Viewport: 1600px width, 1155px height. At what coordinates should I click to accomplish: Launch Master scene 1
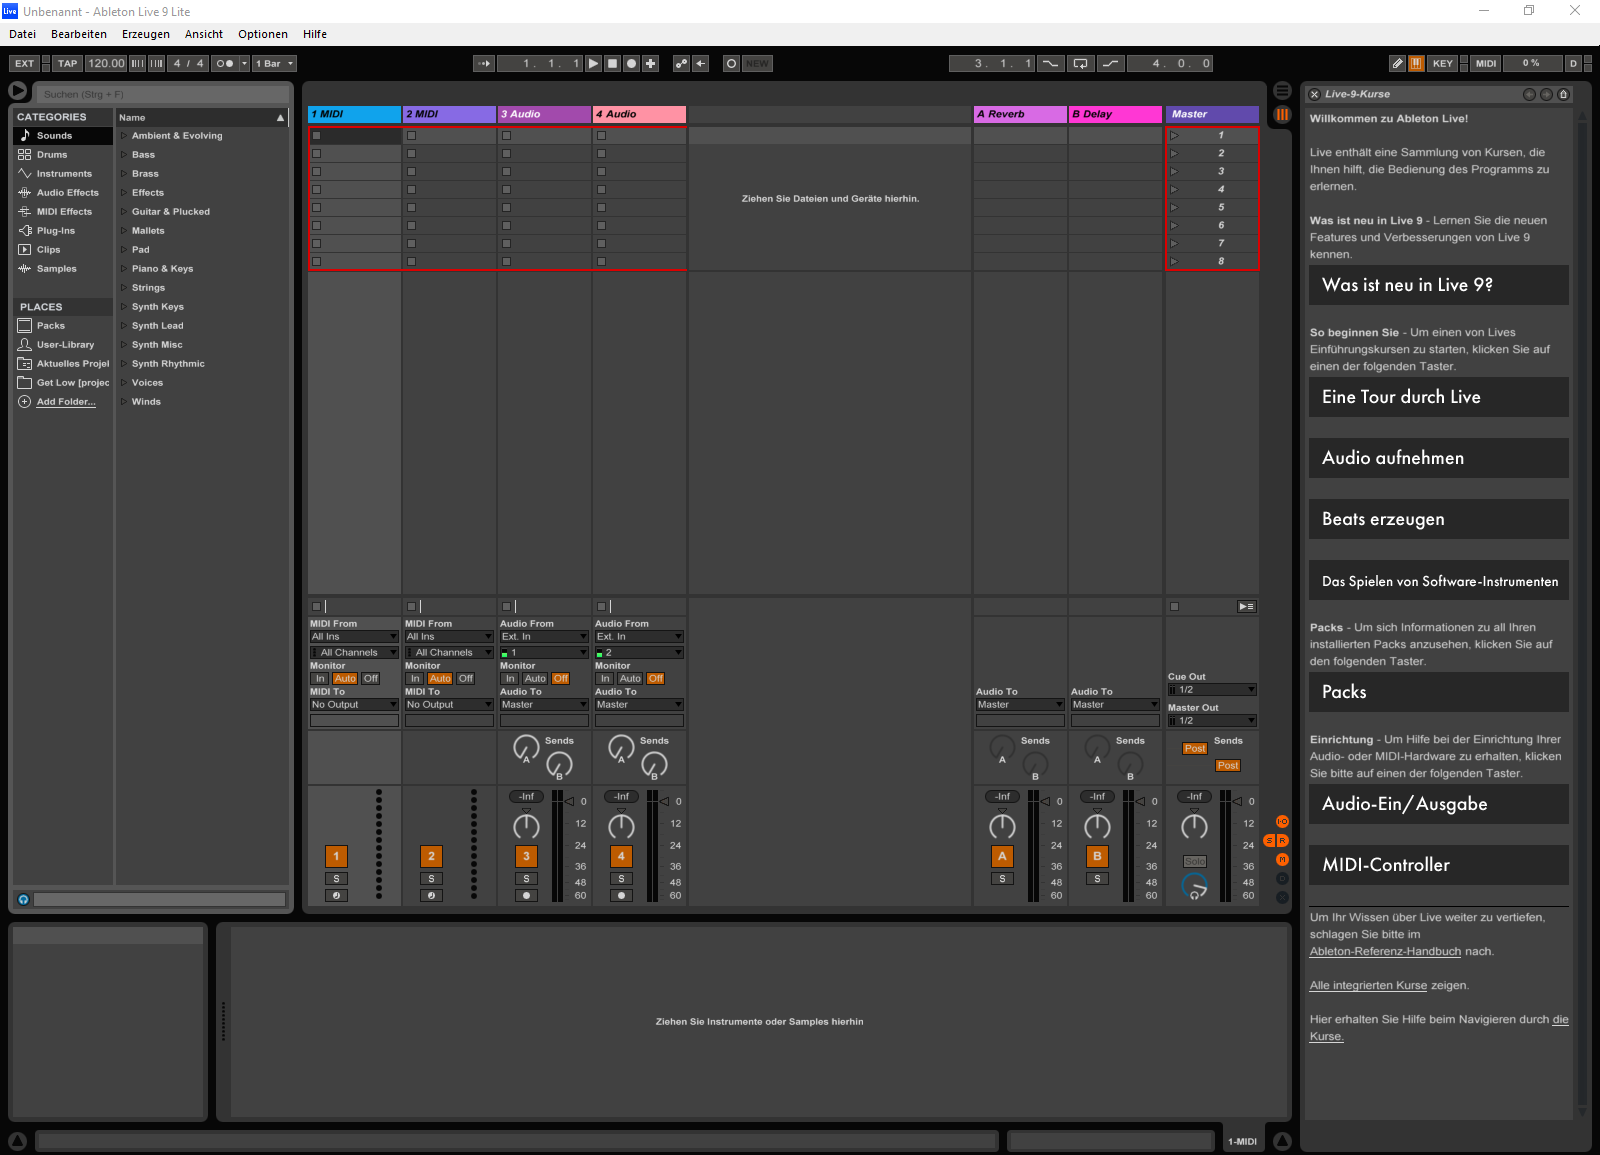pos(1175,135)
